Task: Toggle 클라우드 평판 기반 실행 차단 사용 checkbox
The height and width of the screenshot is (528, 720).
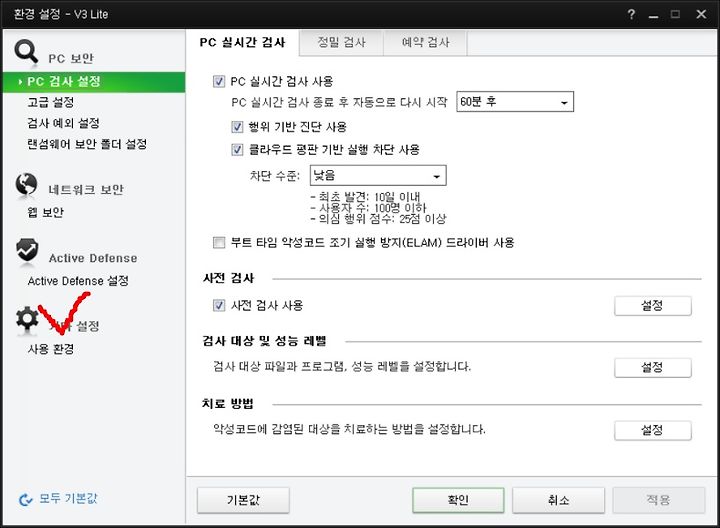Action: click(x=237, y=149)
